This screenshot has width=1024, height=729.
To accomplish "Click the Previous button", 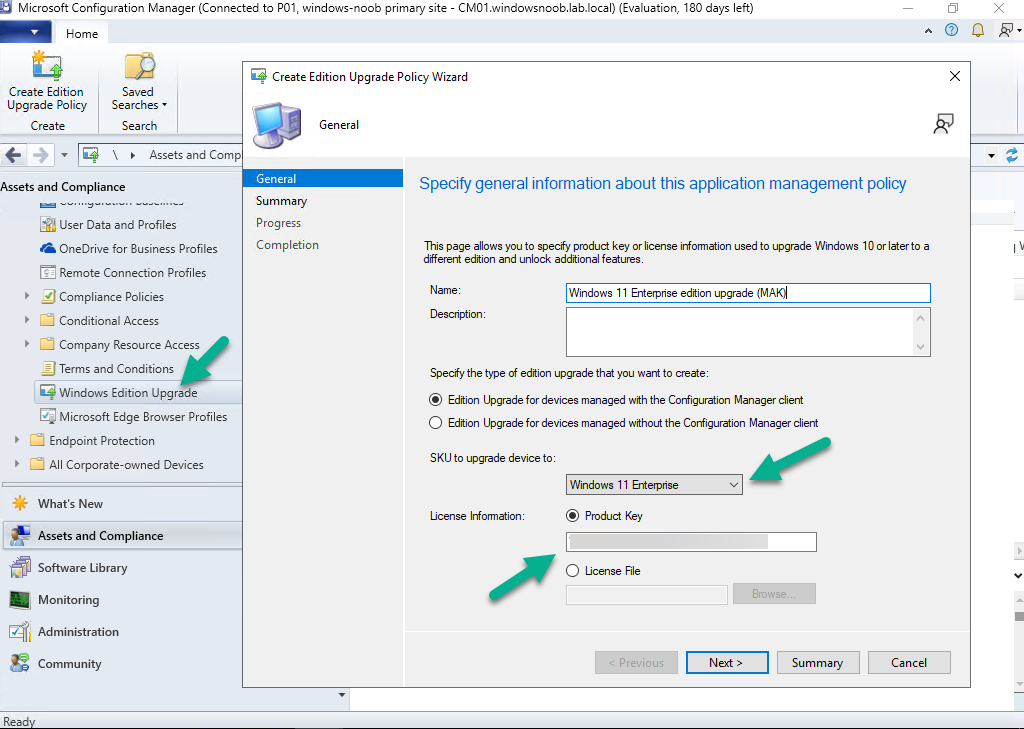I will tap(636, 662).
